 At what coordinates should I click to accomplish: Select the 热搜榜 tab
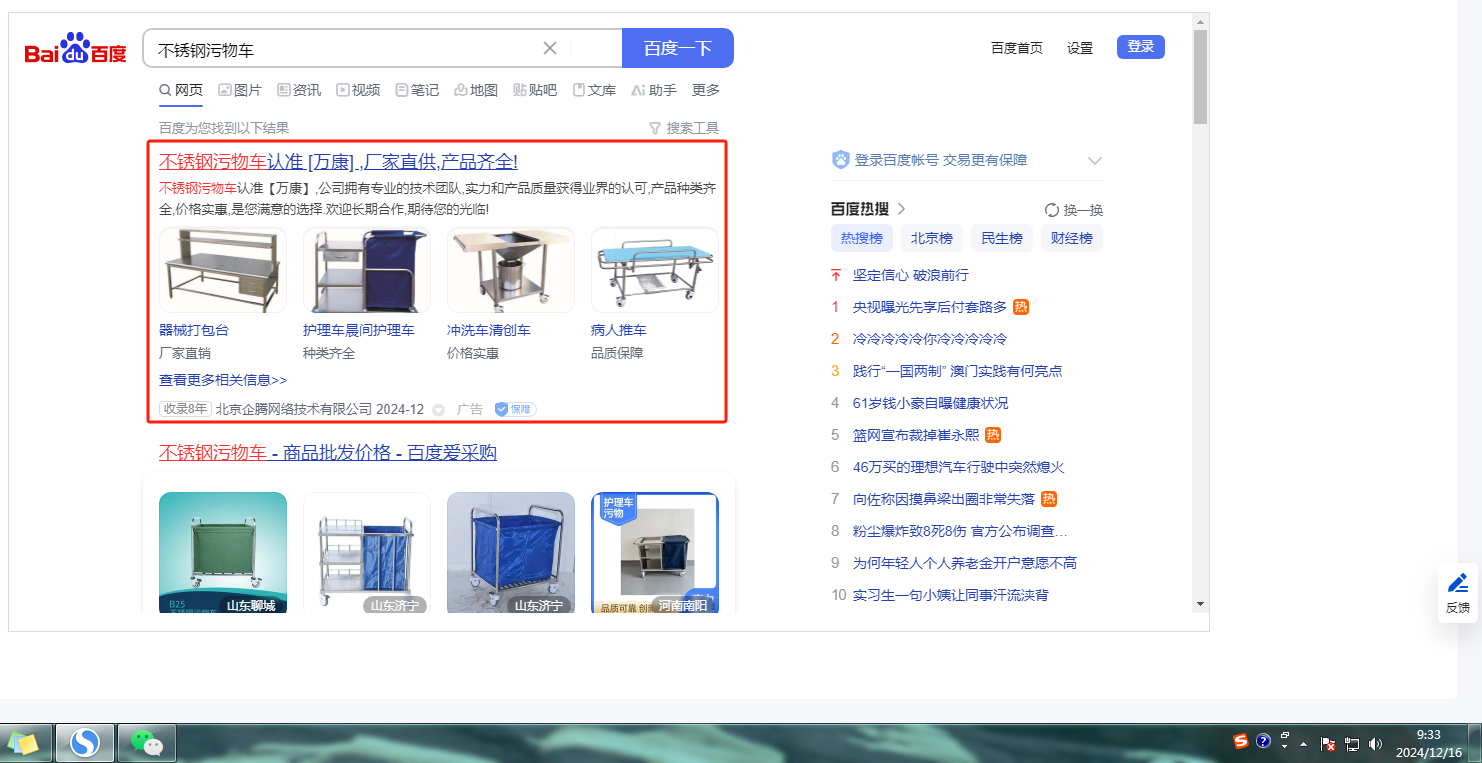pyautogui.click(x=861, y=238)
